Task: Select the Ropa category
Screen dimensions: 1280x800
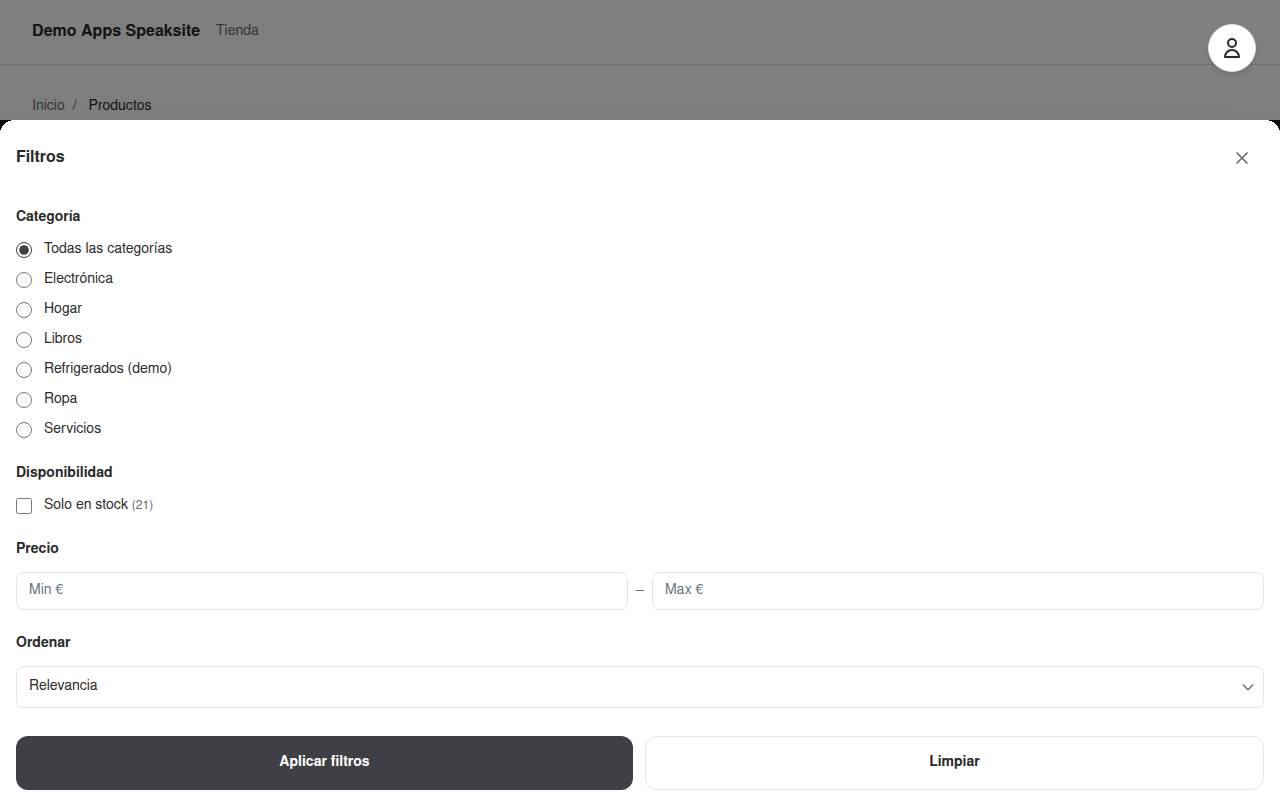Action: [24, 399]
